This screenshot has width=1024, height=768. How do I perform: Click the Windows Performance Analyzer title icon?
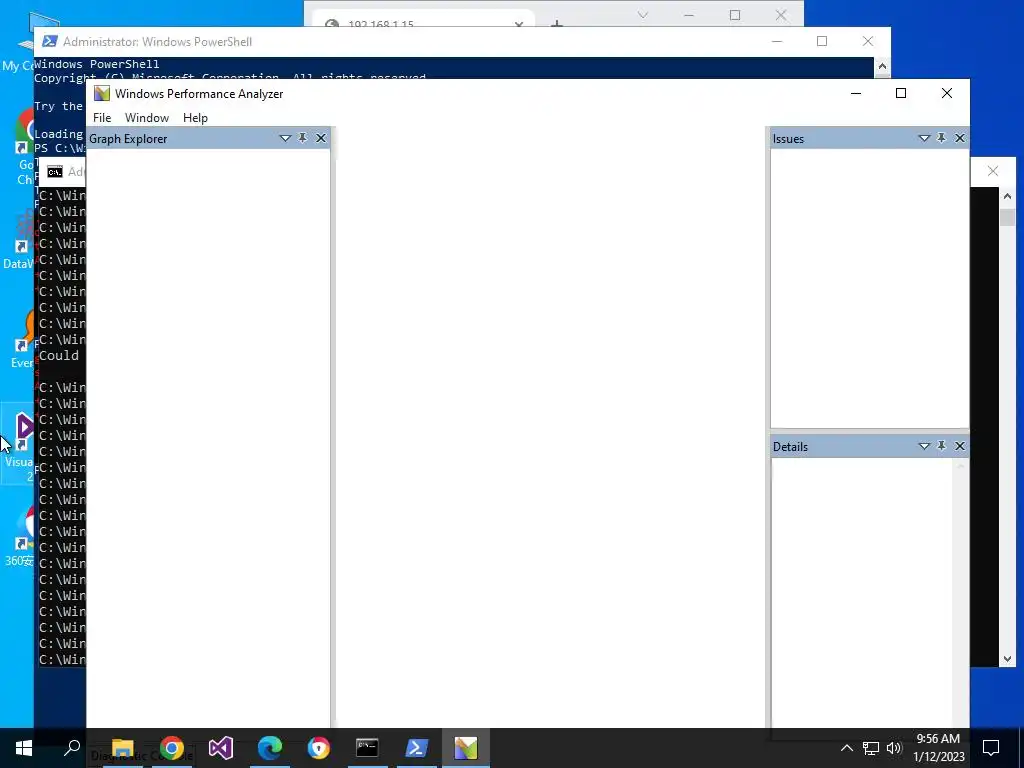(102, 93)
